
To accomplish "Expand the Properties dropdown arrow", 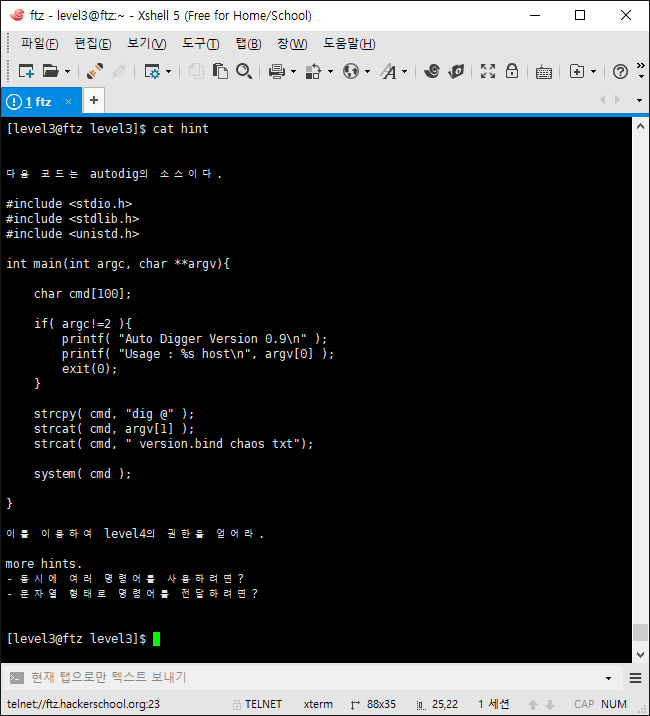I will tap(169, 72).
